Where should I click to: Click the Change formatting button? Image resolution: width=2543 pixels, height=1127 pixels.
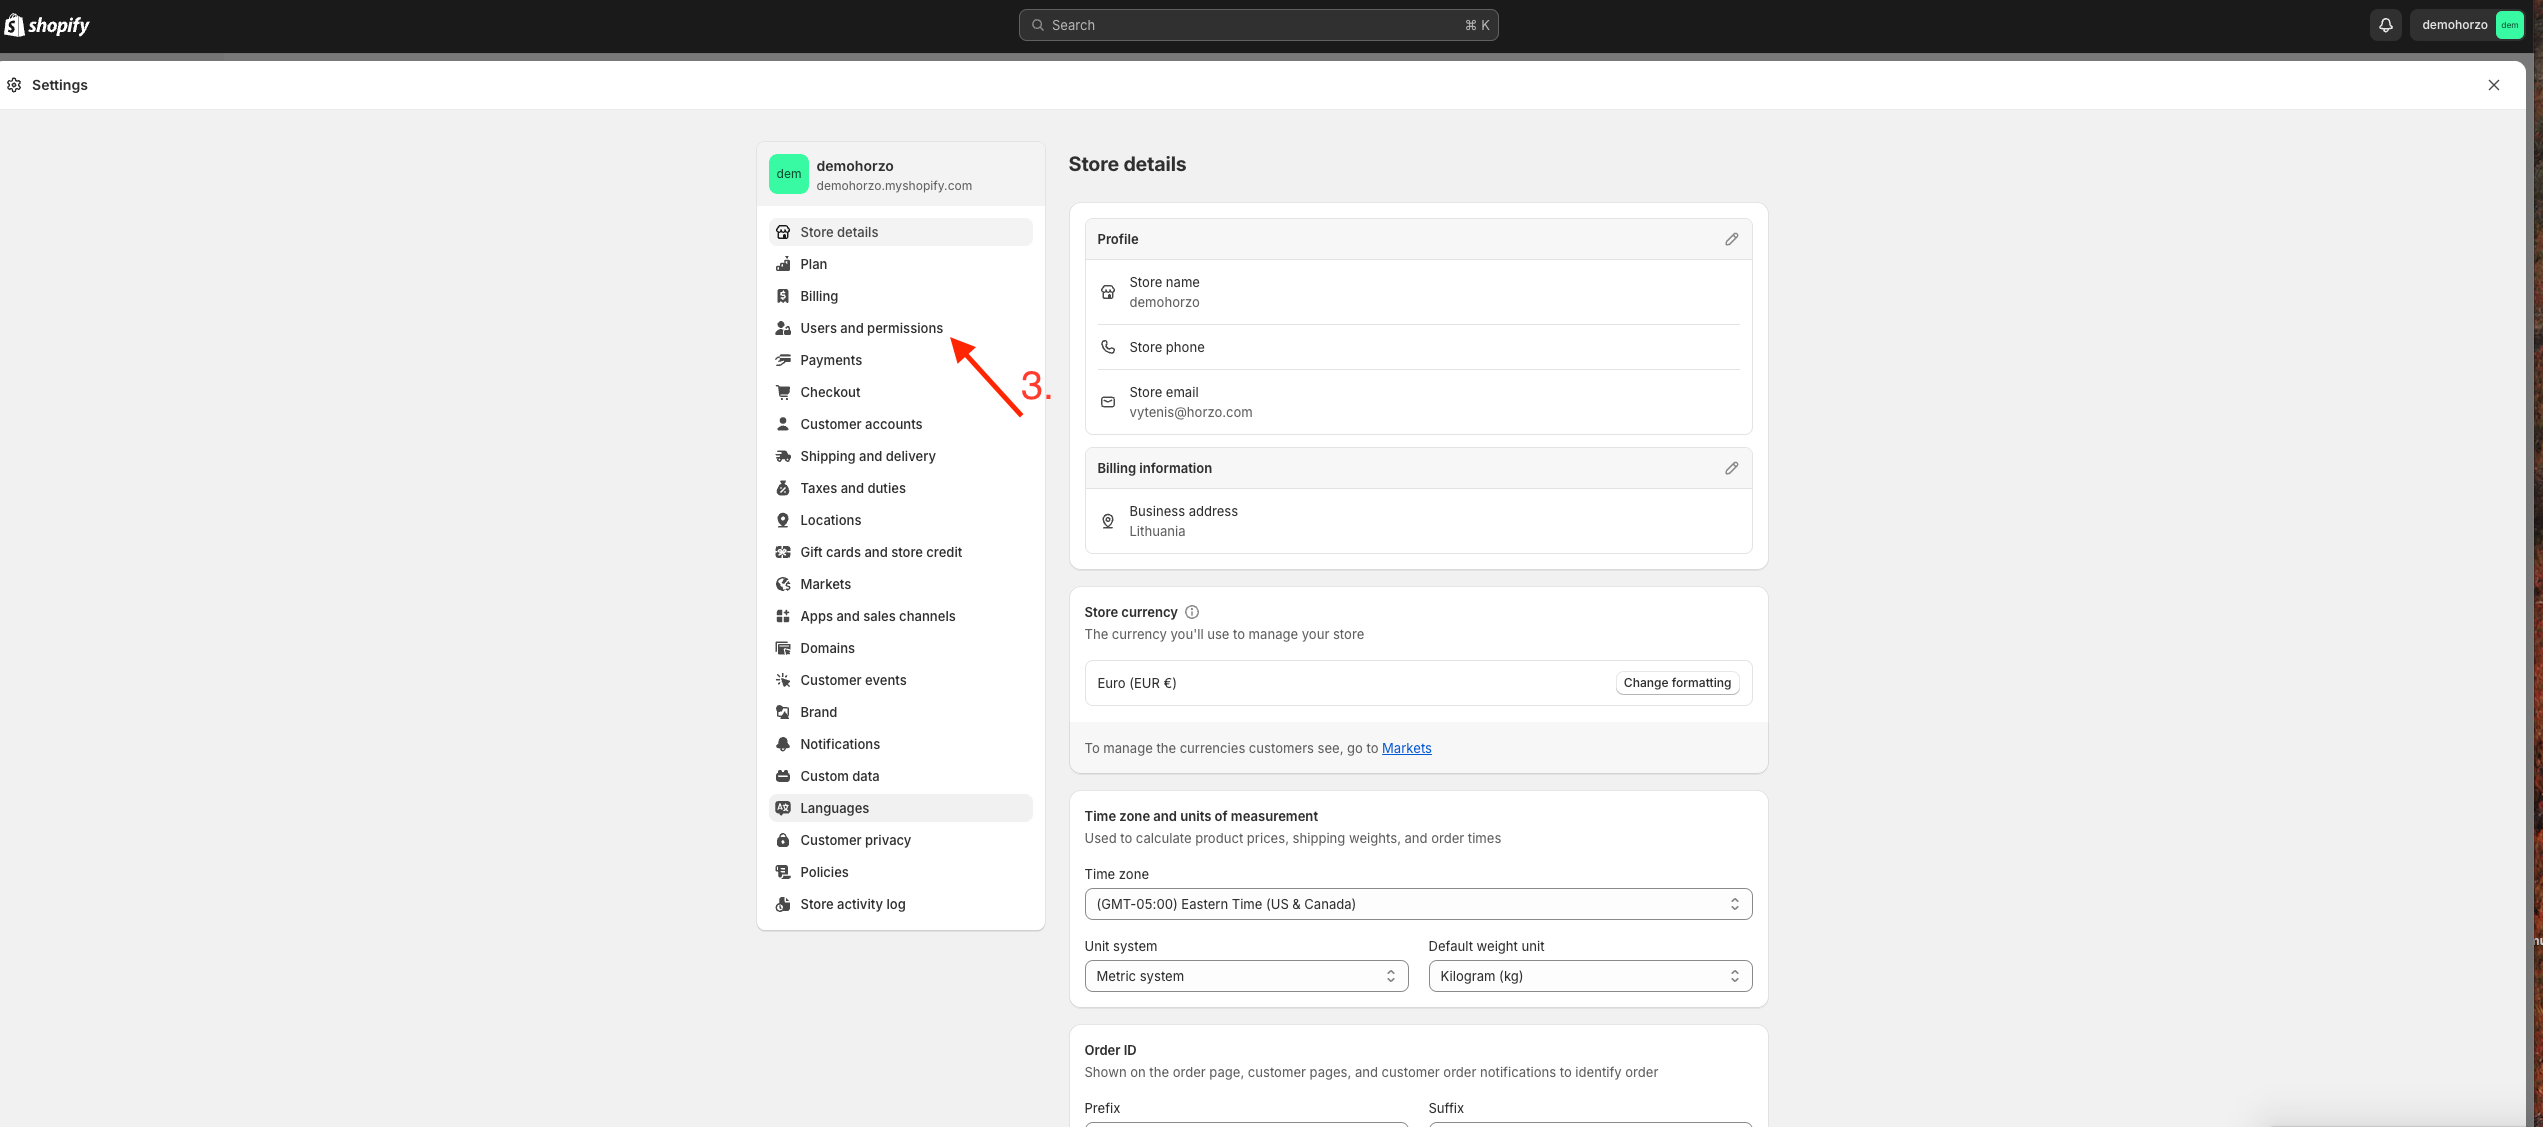pos(1676,683)
